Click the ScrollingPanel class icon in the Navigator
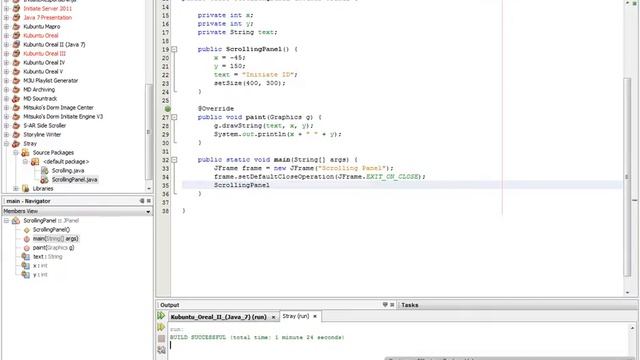The height and width of the screenshot is (360, 640). [16, 221]
